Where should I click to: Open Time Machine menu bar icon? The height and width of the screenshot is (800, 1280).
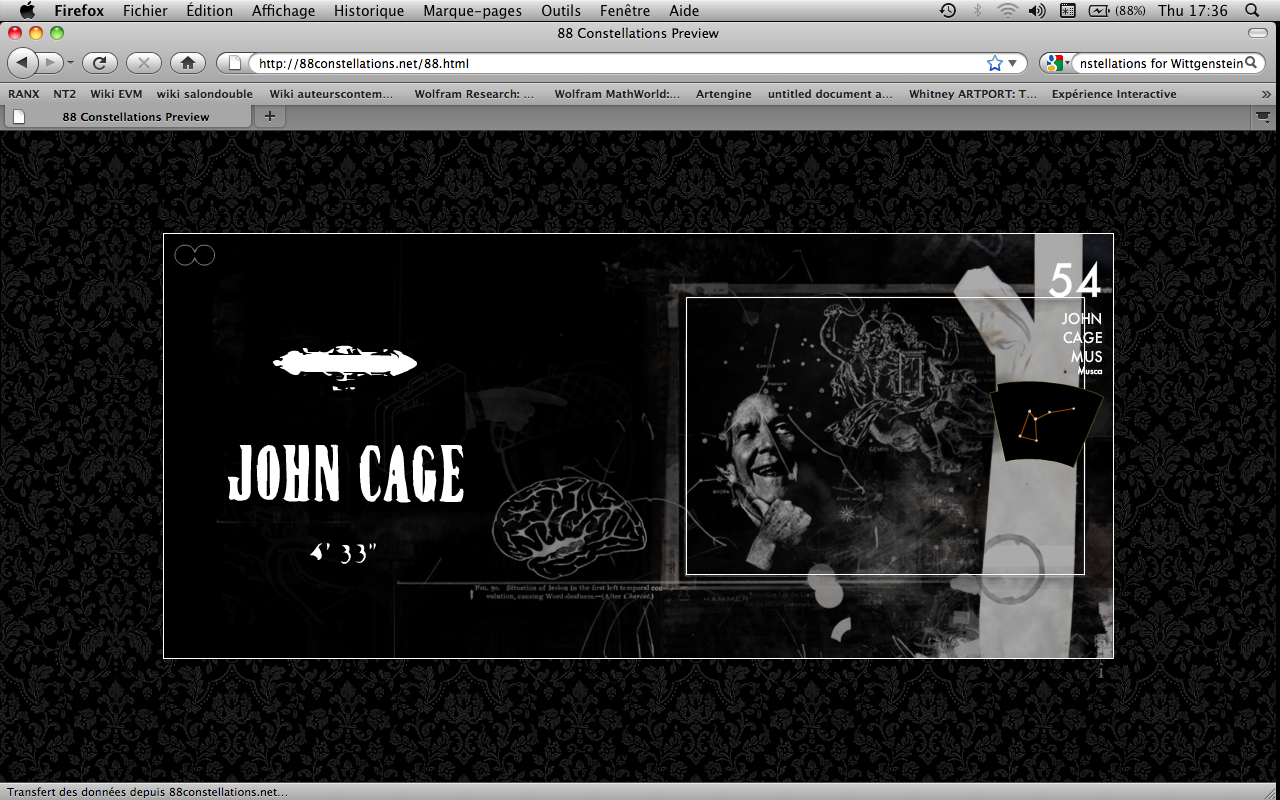[948, 11]
